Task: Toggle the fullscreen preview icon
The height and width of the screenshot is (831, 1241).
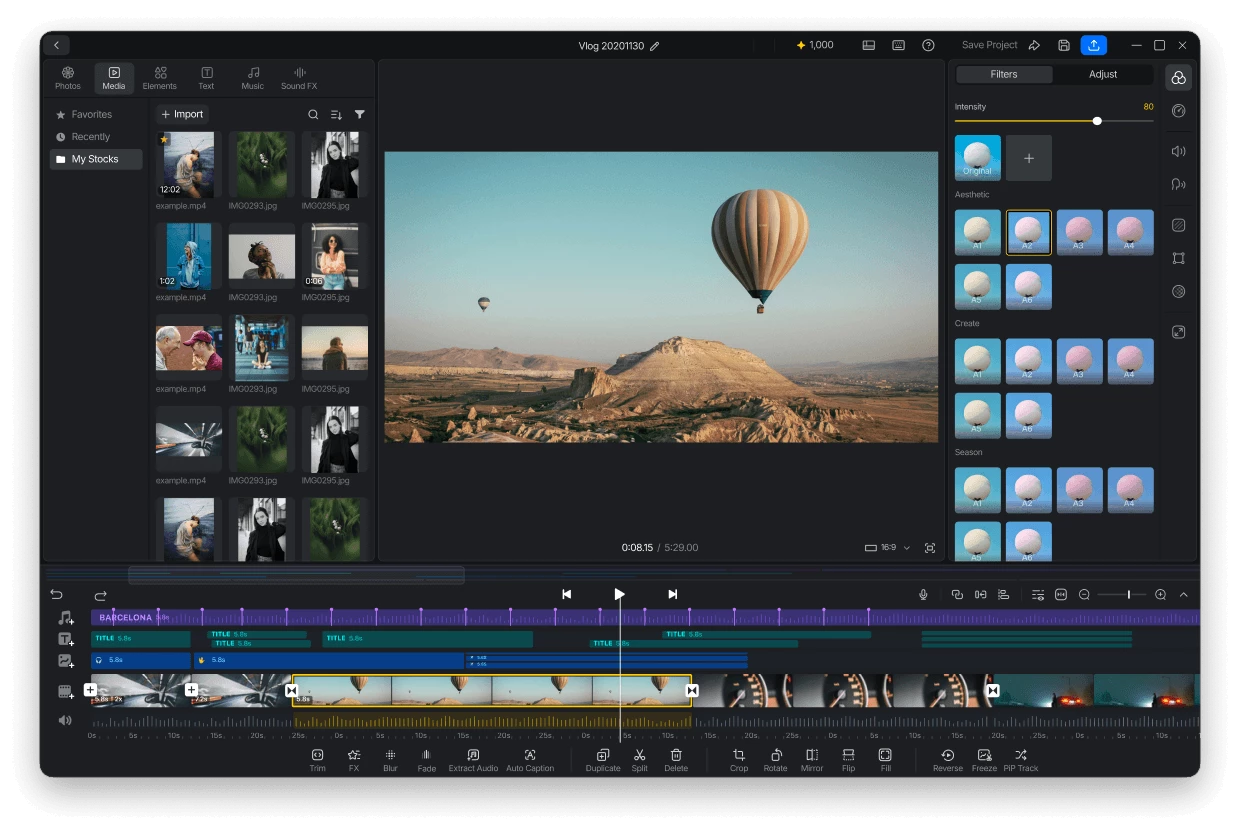Action: [930, 548]
